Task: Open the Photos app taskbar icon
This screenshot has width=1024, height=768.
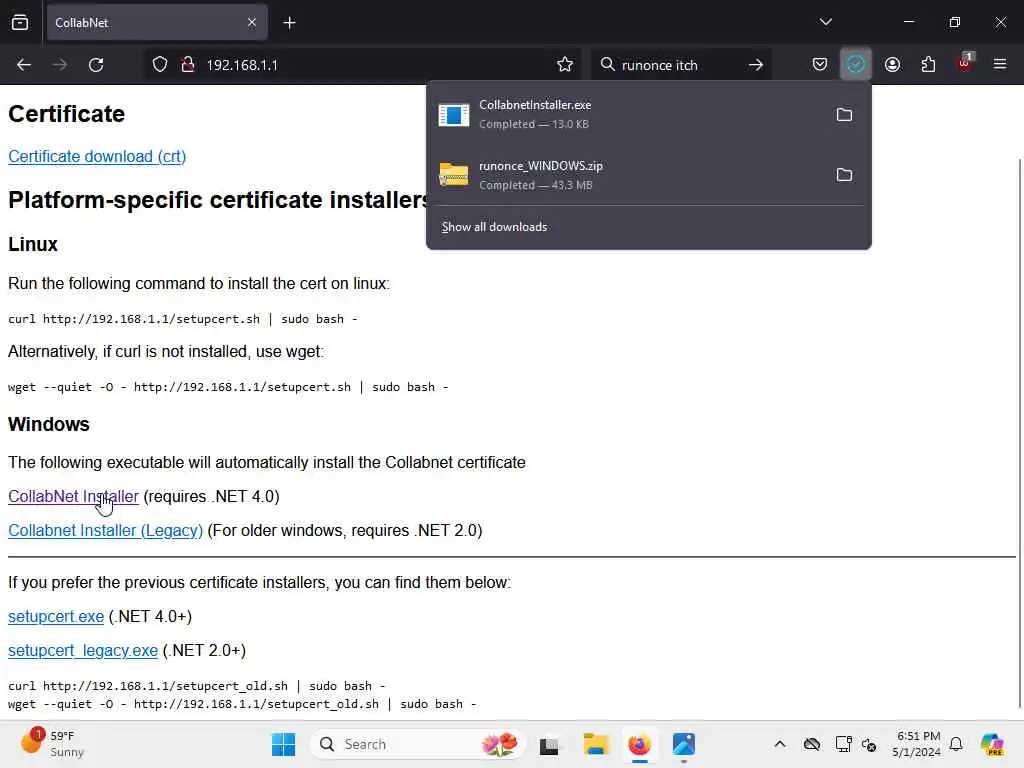Action: coord(684,744)
